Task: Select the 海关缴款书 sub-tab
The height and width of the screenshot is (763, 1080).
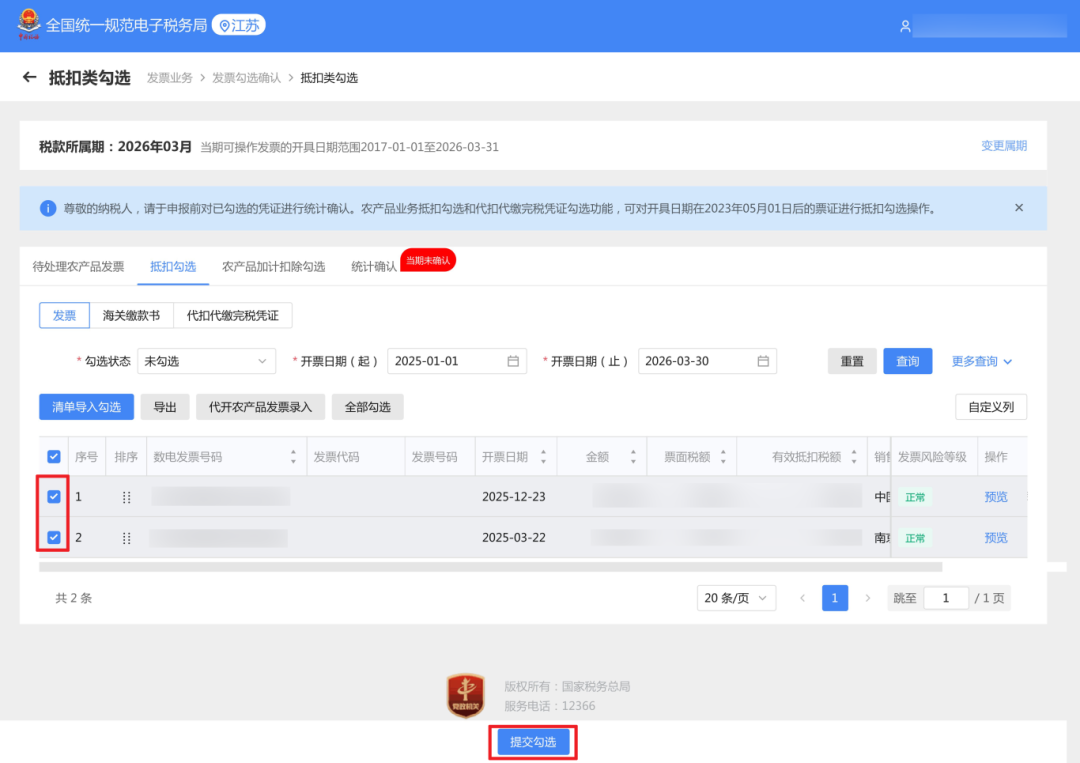Action: click(131, 315)
